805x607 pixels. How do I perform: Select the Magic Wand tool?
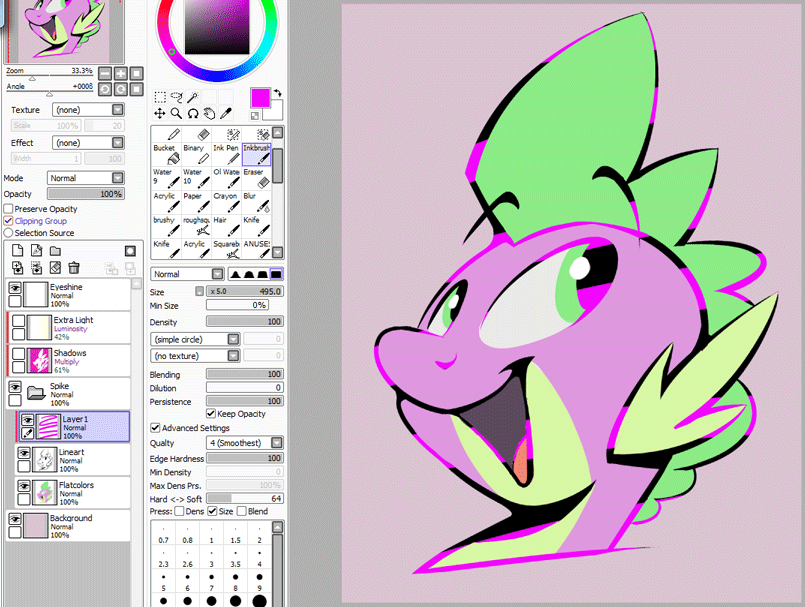193,98
